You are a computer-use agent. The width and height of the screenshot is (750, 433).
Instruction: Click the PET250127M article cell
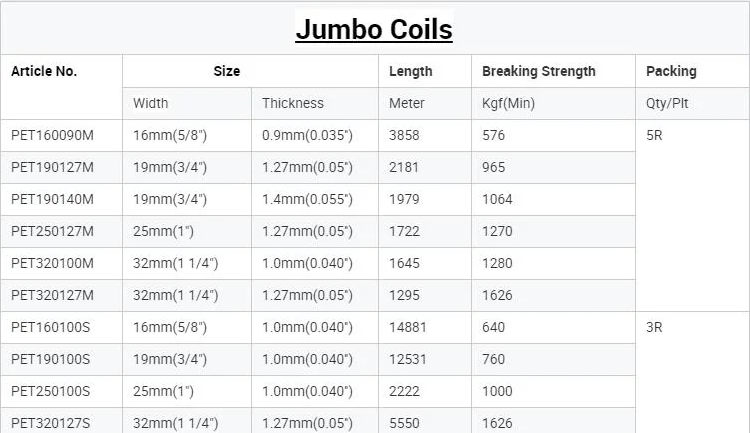click(52, 231)
